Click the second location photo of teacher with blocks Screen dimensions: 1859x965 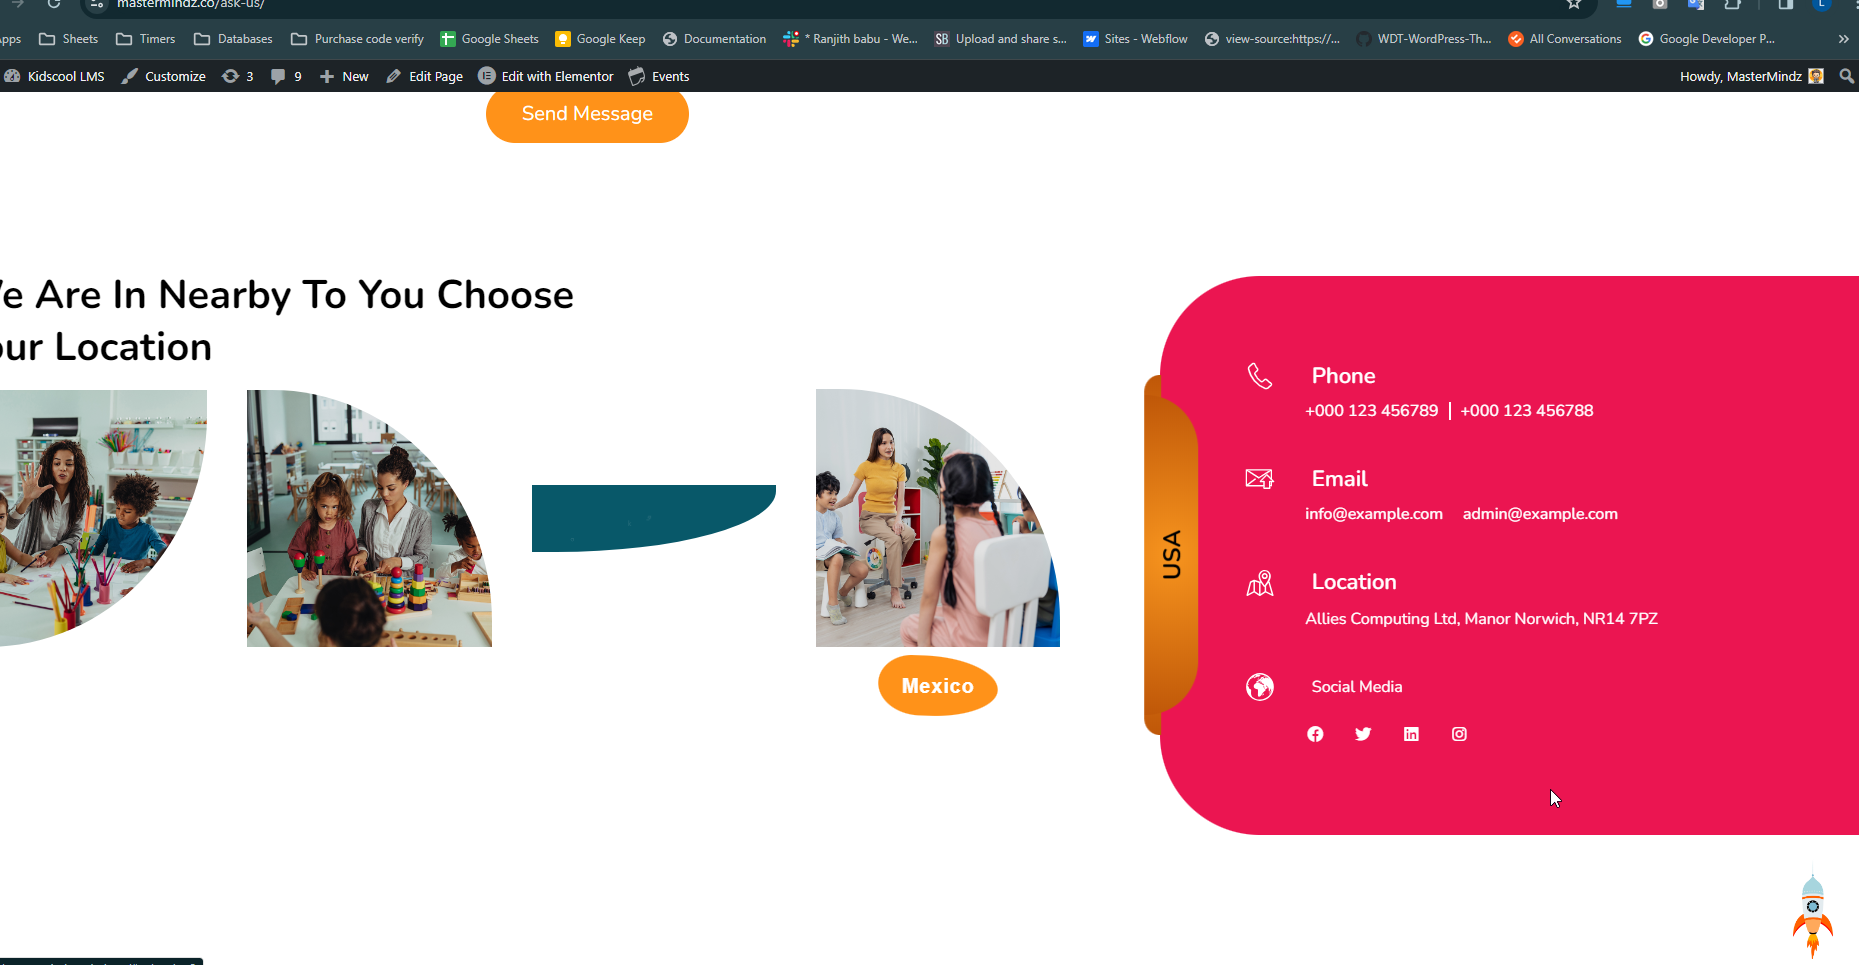[369, 518]
